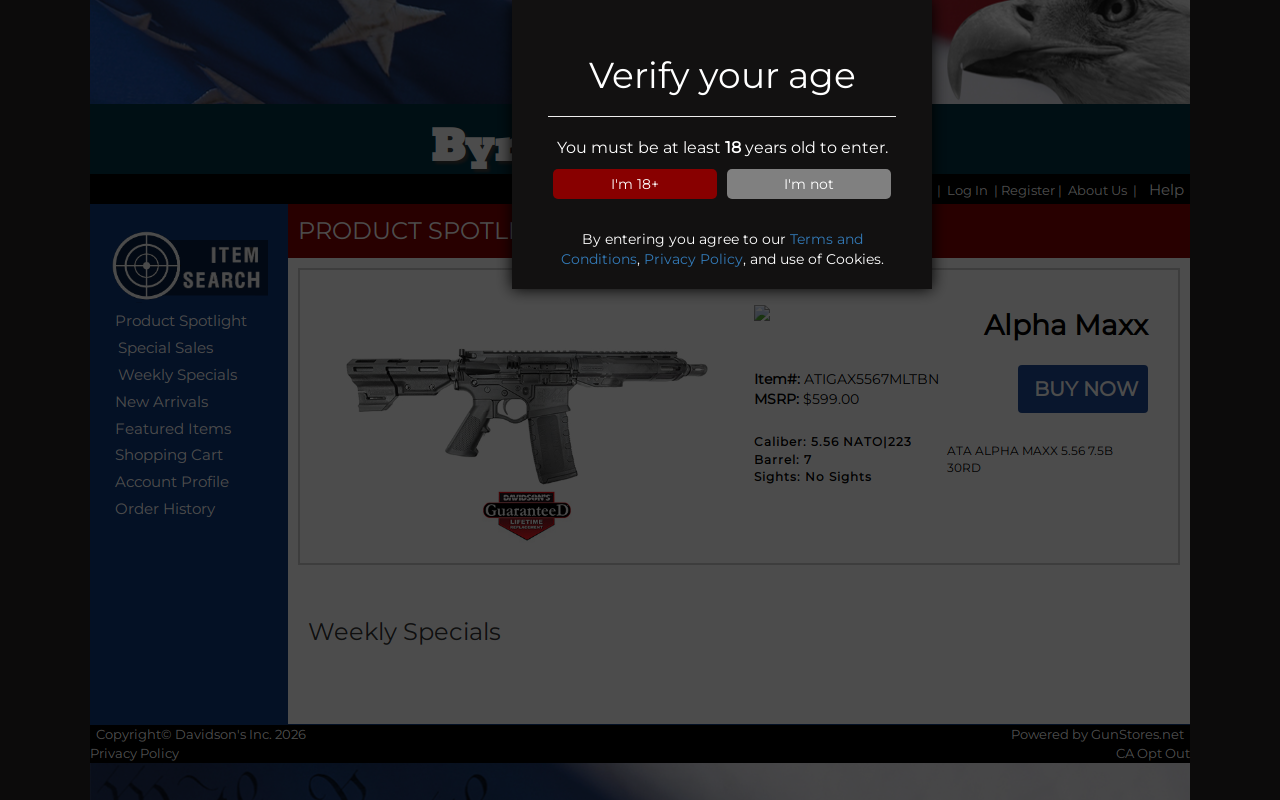Click the CA Opt Out link
Screen dimensions: 1280x800
[1153, 754]
